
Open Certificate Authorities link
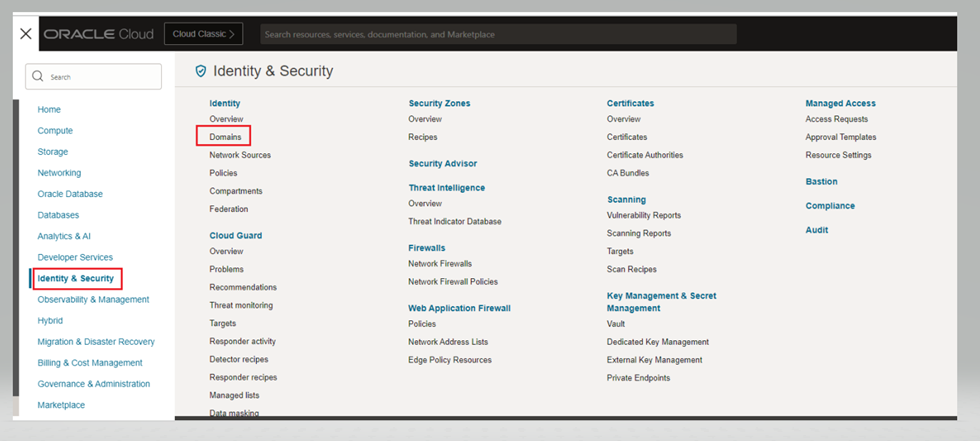[x=645, y=155]
